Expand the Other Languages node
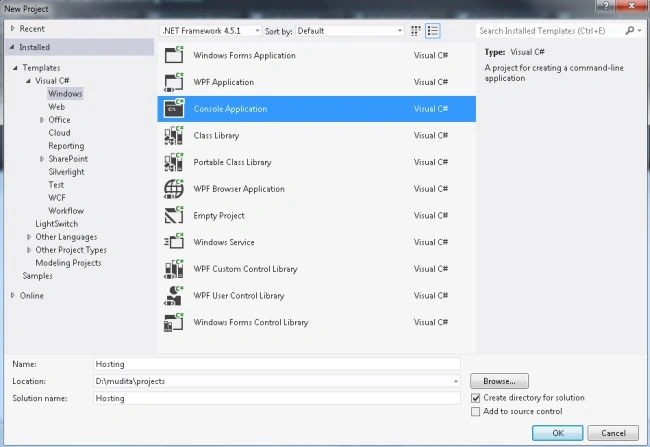This screenshot has height=447, width=650. 29,237
